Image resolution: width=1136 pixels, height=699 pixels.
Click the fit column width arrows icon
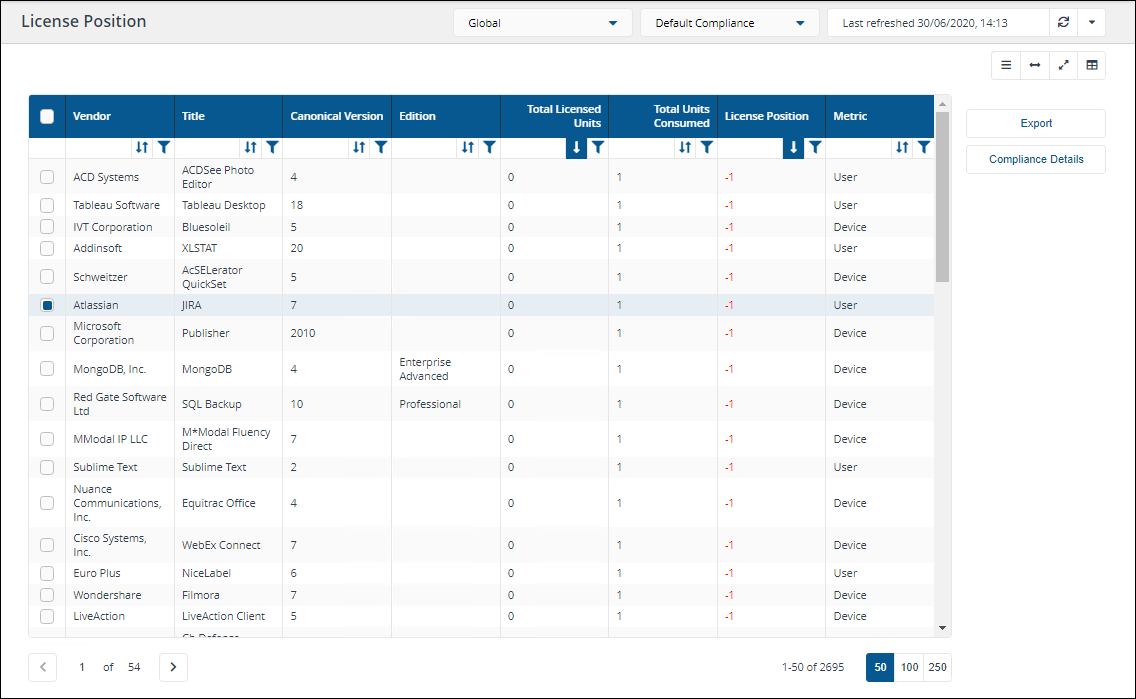1035,65
